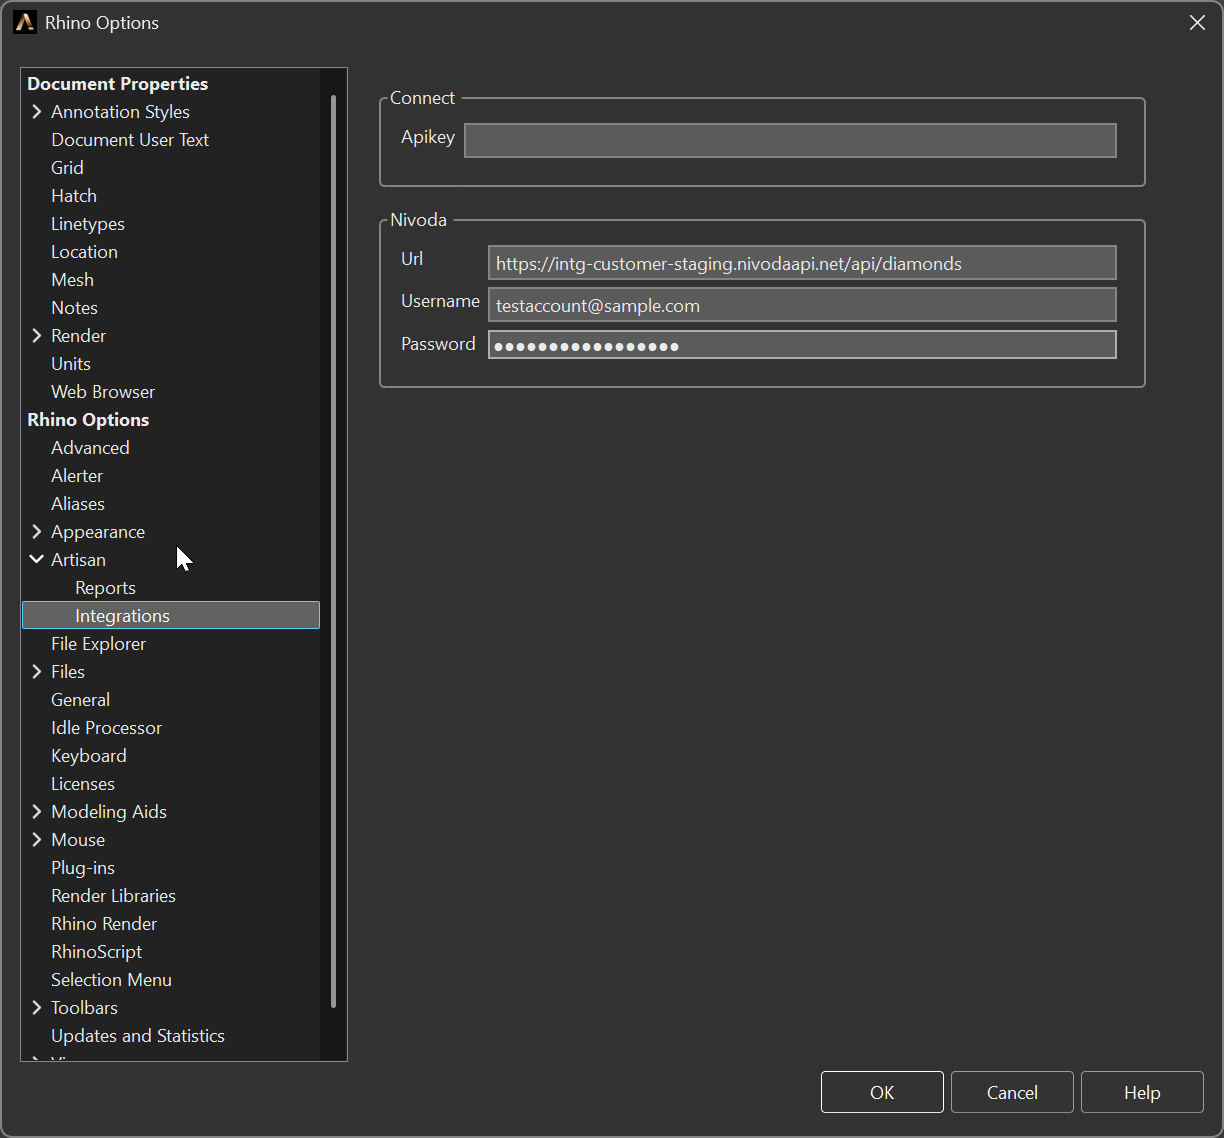Expand the Toolbars options node
This screenshot has width=1224, height=1138.
[37, 1007]
